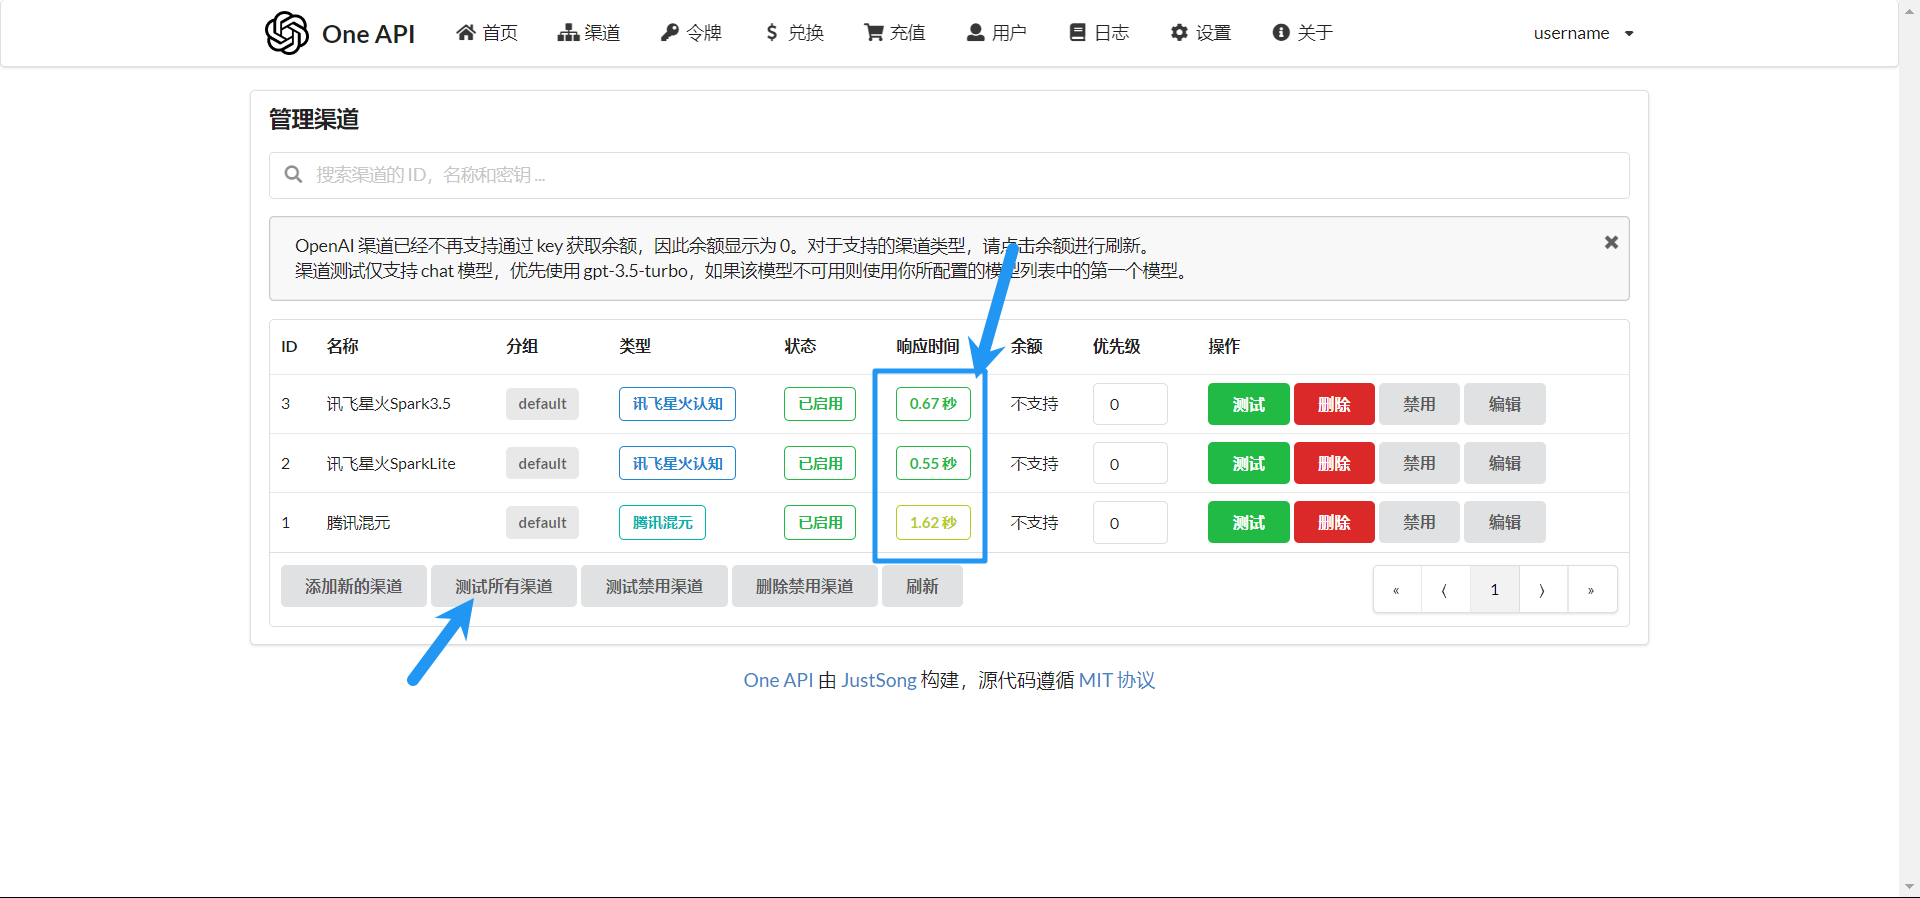Click the One API logo icon
The width and height of the screenshot is (1920, 898).
point(287,33)
